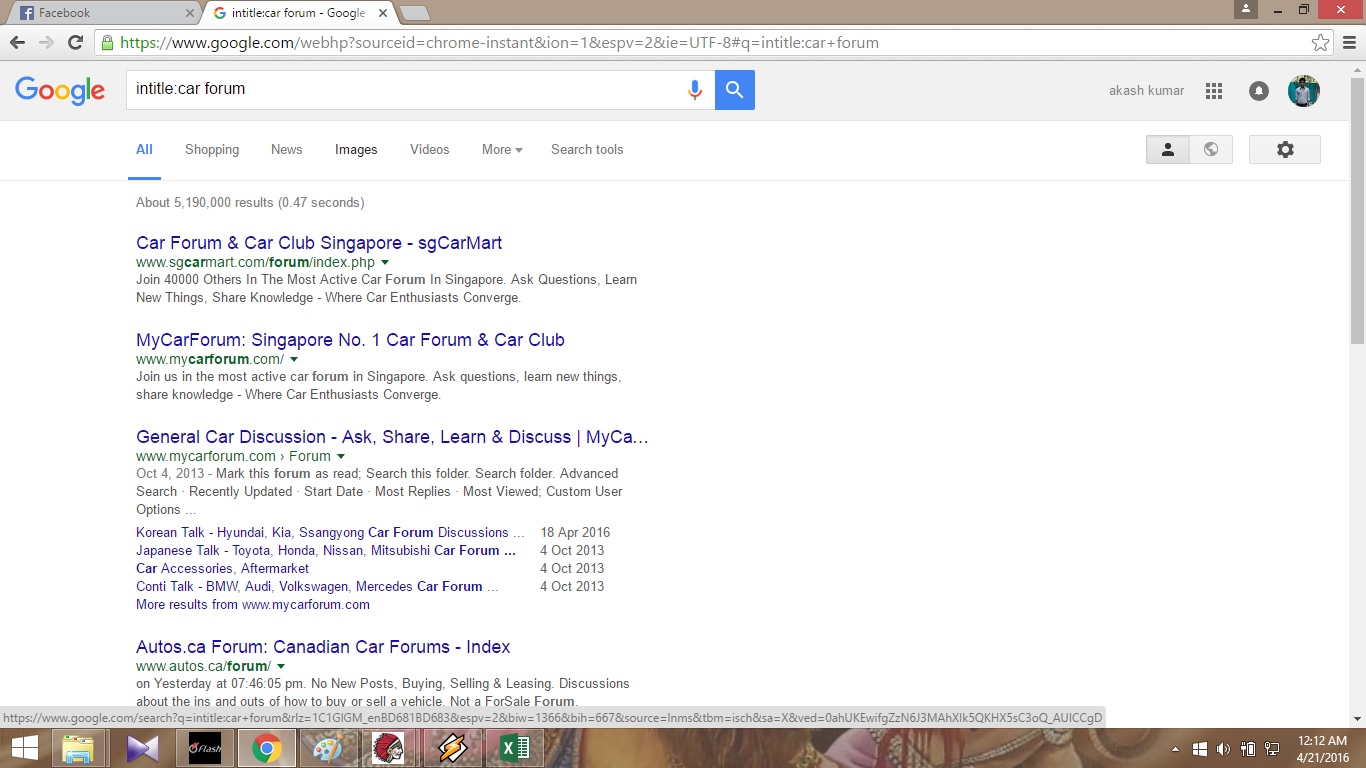Open Korean Talk sitelink
Screen dimensions: 1366x768
[x=329, y=532]
